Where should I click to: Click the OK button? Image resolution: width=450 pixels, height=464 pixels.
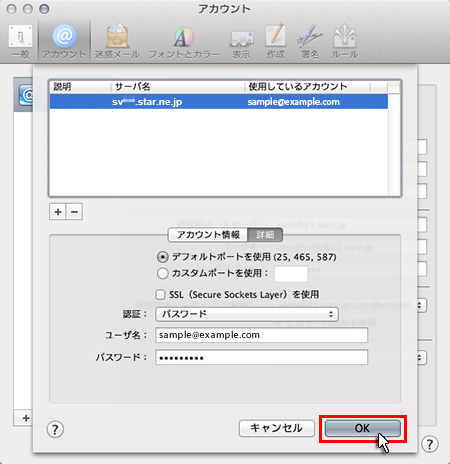tap(363, 428)
